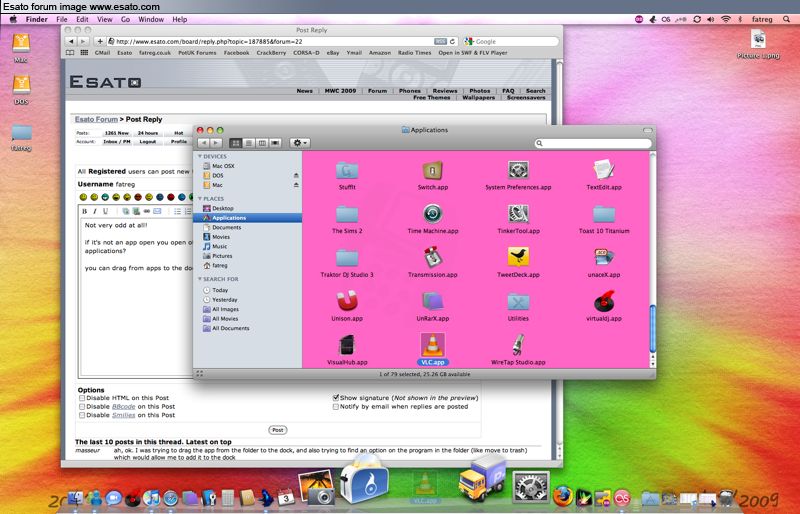Switch Finder to column view
Viewport: 800px width, 514px height.
point(262,143)
